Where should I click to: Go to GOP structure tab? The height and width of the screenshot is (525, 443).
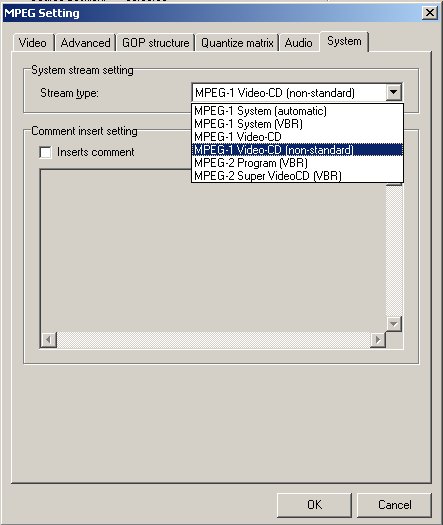(x=156, y=43)
